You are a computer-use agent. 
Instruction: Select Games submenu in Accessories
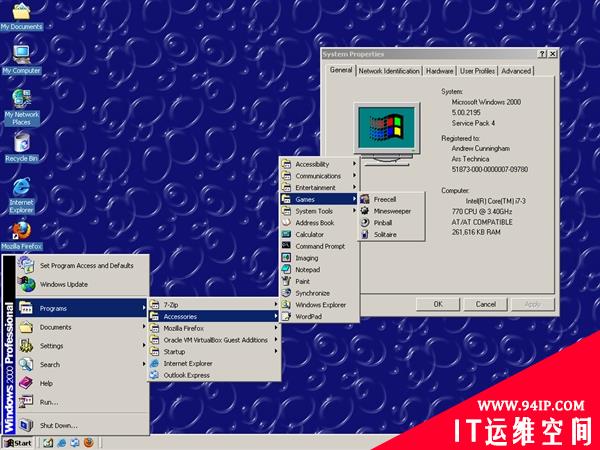click(x=319, y=199)
